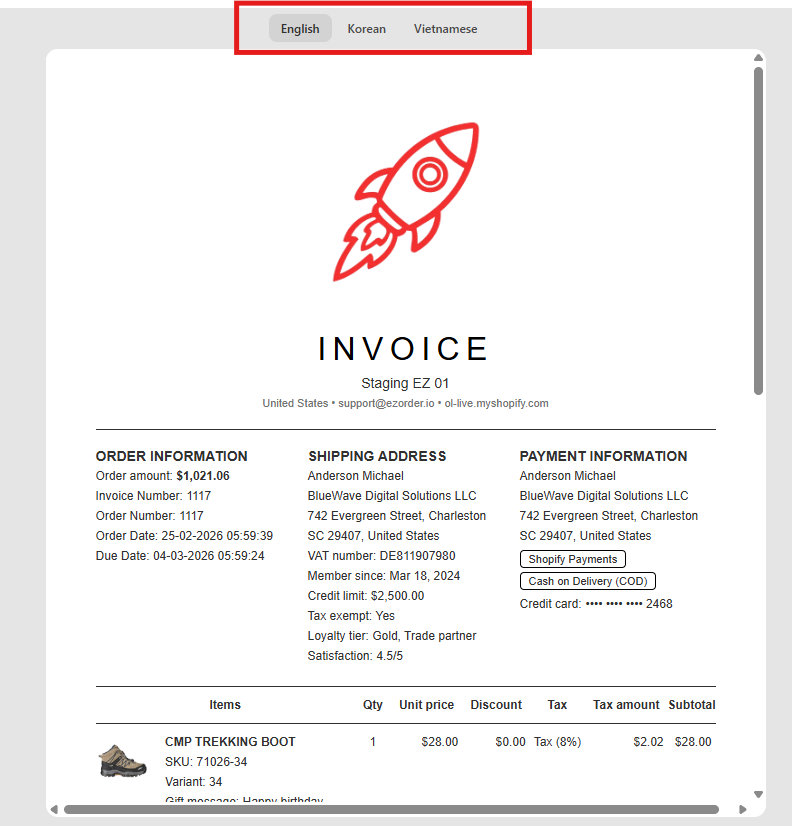Switch to the English language tab
Viewport: 792px width, 826px height.
coord(300,28)
